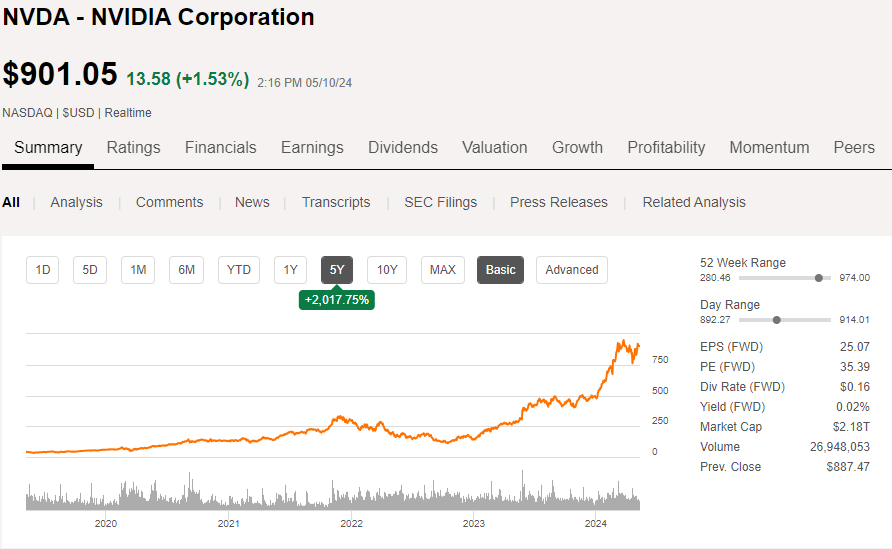Image resolution: width=892 pixels, height=549 pixels.
Task: Open Press Releases filter
Action: click(559, 202)
